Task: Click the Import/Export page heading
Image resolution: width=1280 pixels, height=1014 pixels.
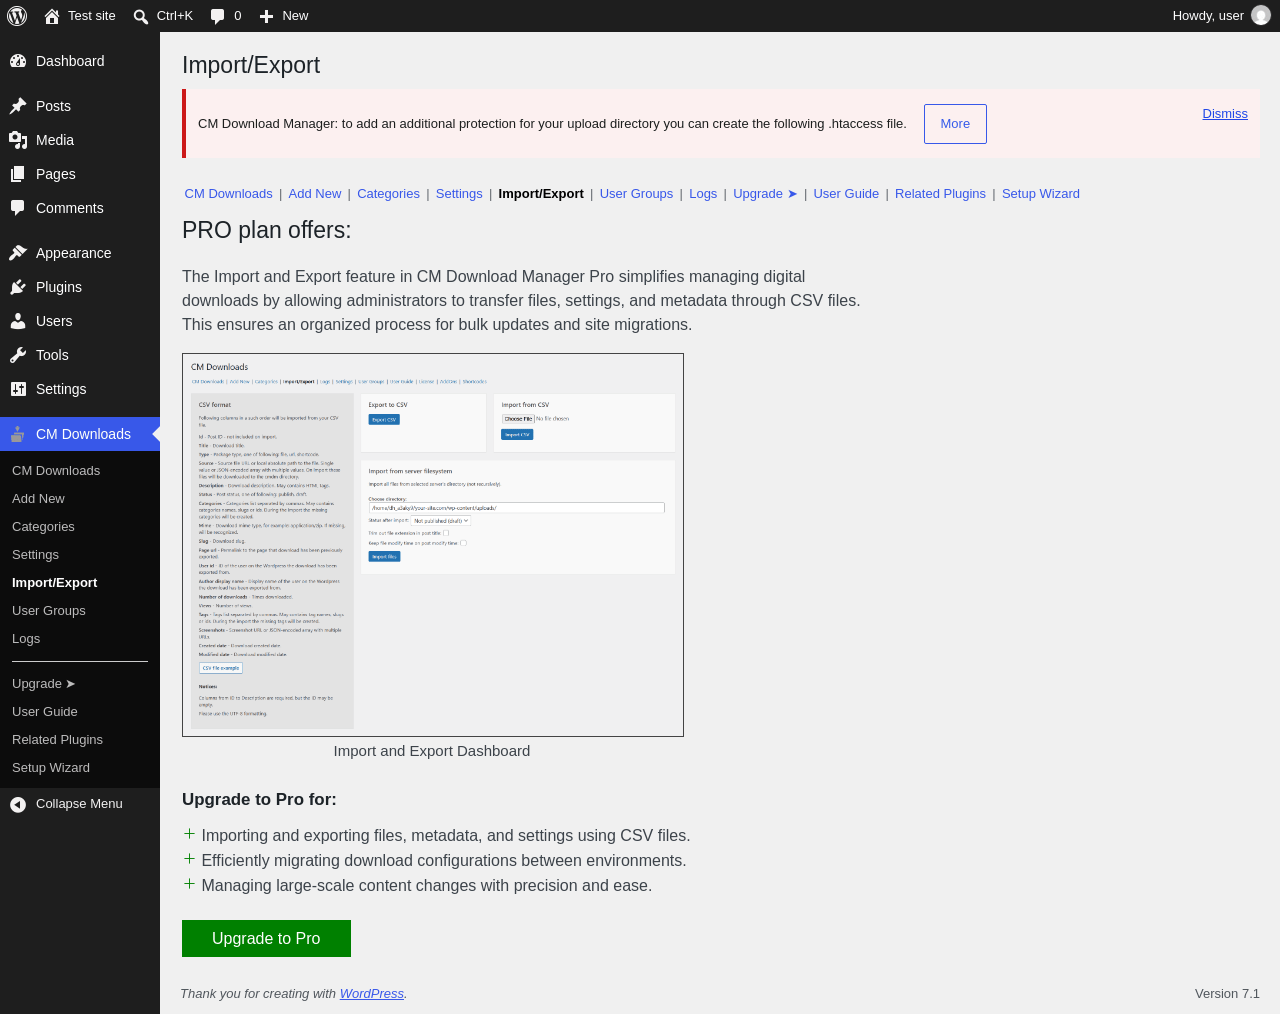Action: point(251,65)
